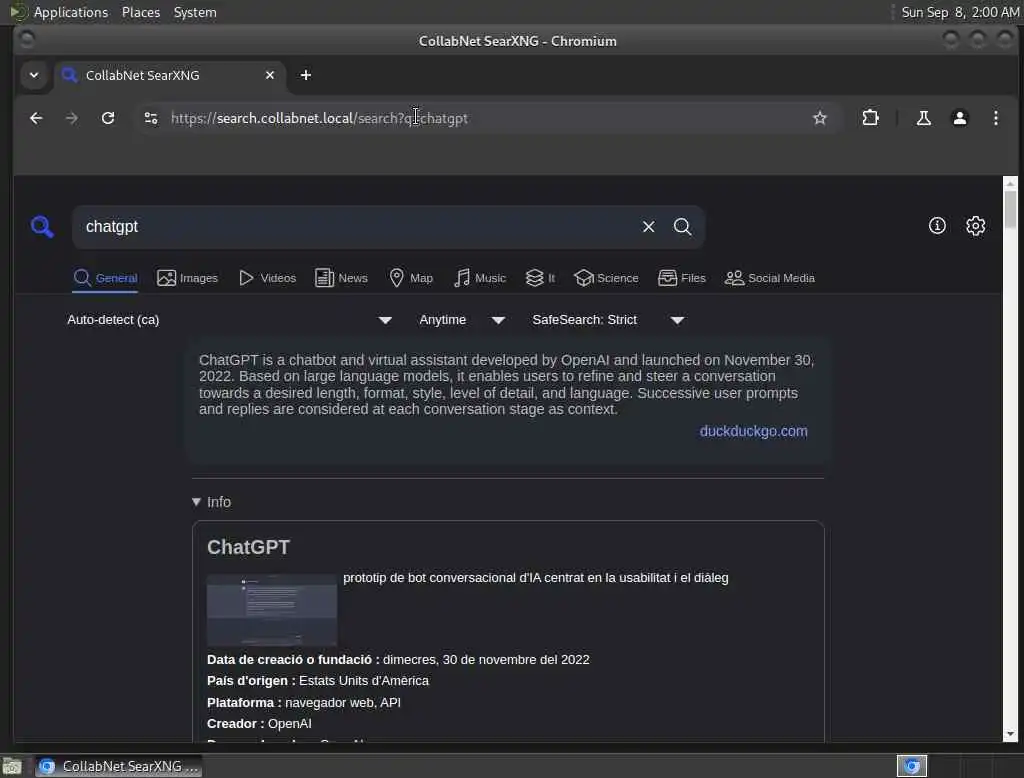
Task: Click the scrollbar down arrow
Action: [x=1010, y=734]
